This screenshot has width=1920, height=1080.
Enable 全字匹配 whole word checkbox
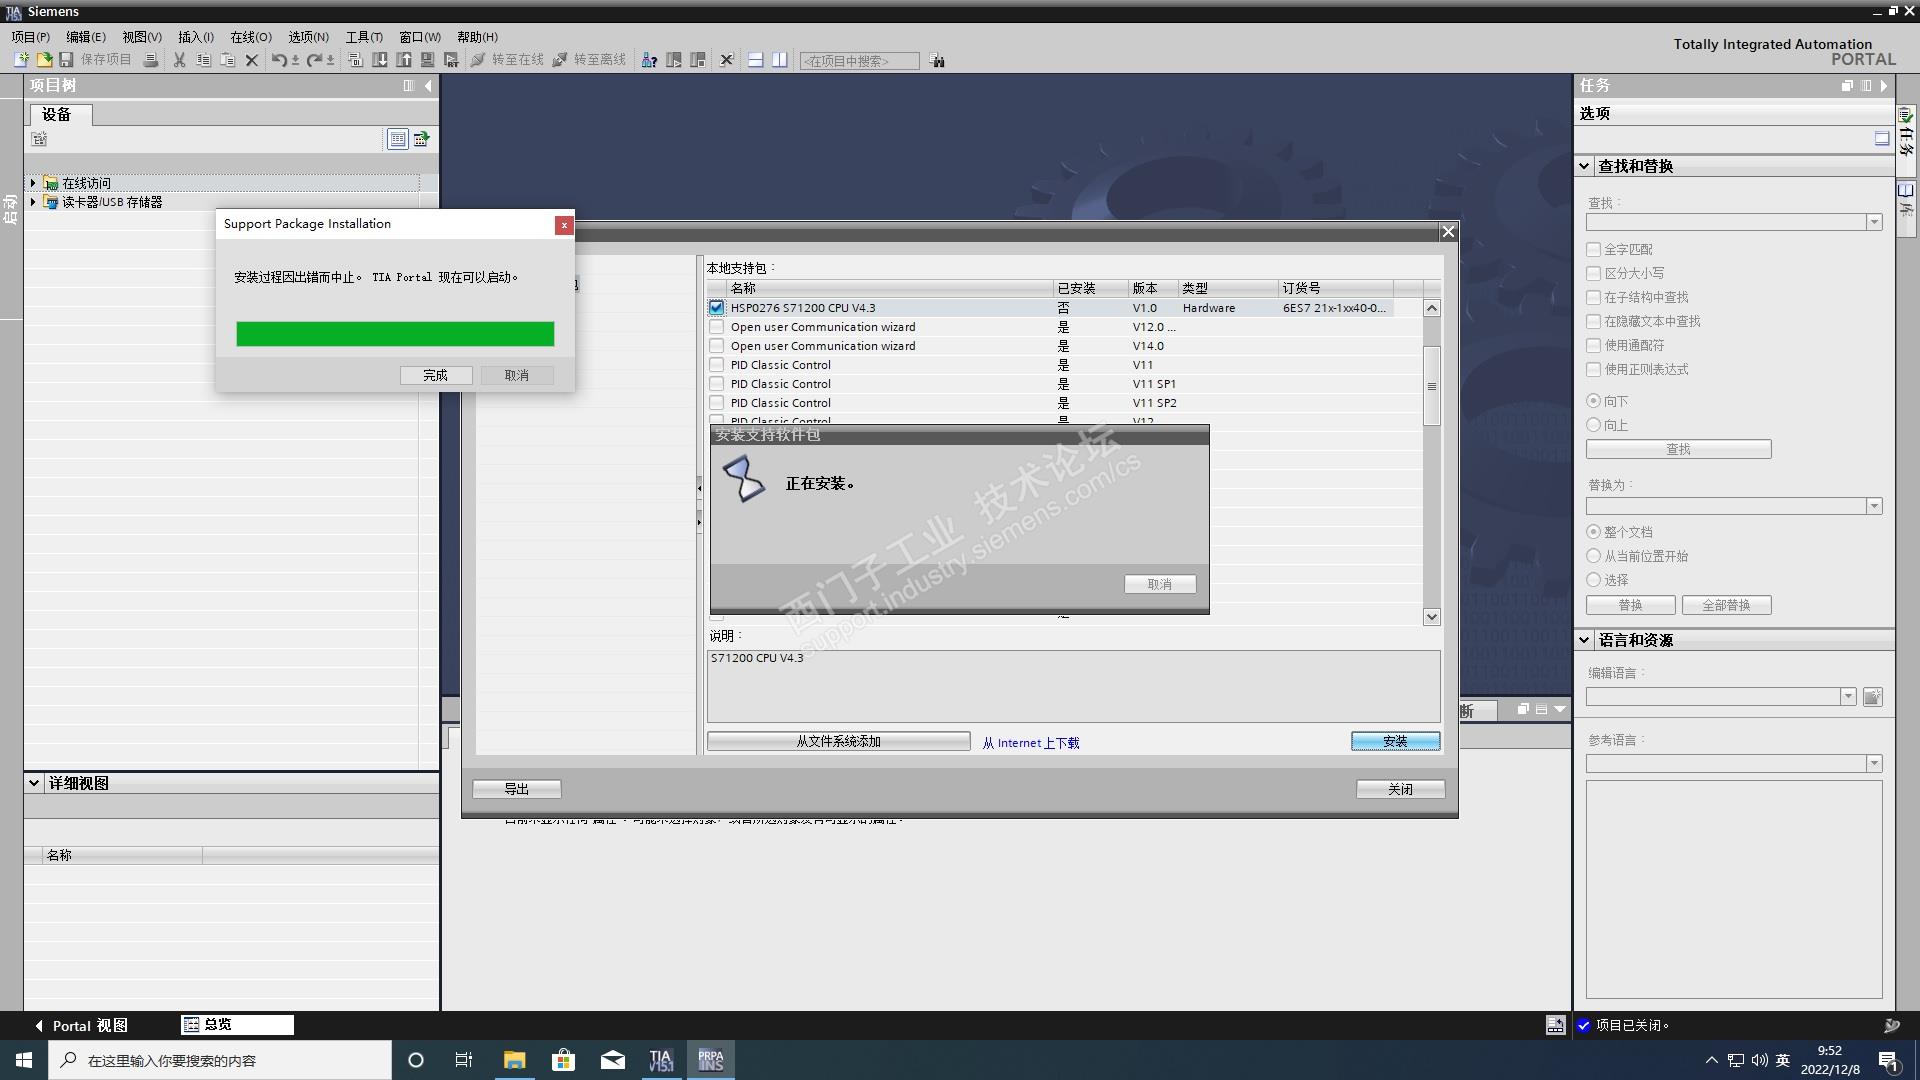[x=1593, y=249]
